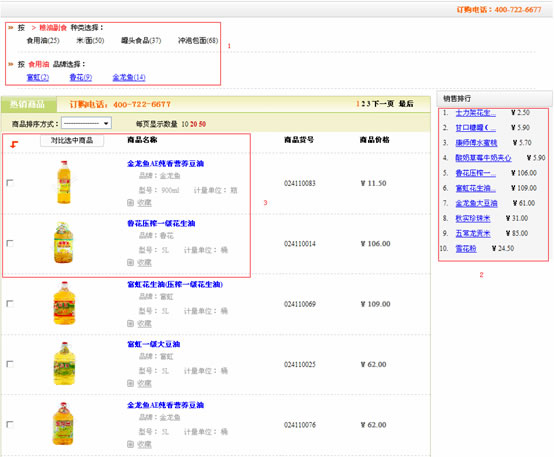This screenshot has width=554, height=457.
Task: Go to page 1 in pagination
Action: click(x=358, y=104)
